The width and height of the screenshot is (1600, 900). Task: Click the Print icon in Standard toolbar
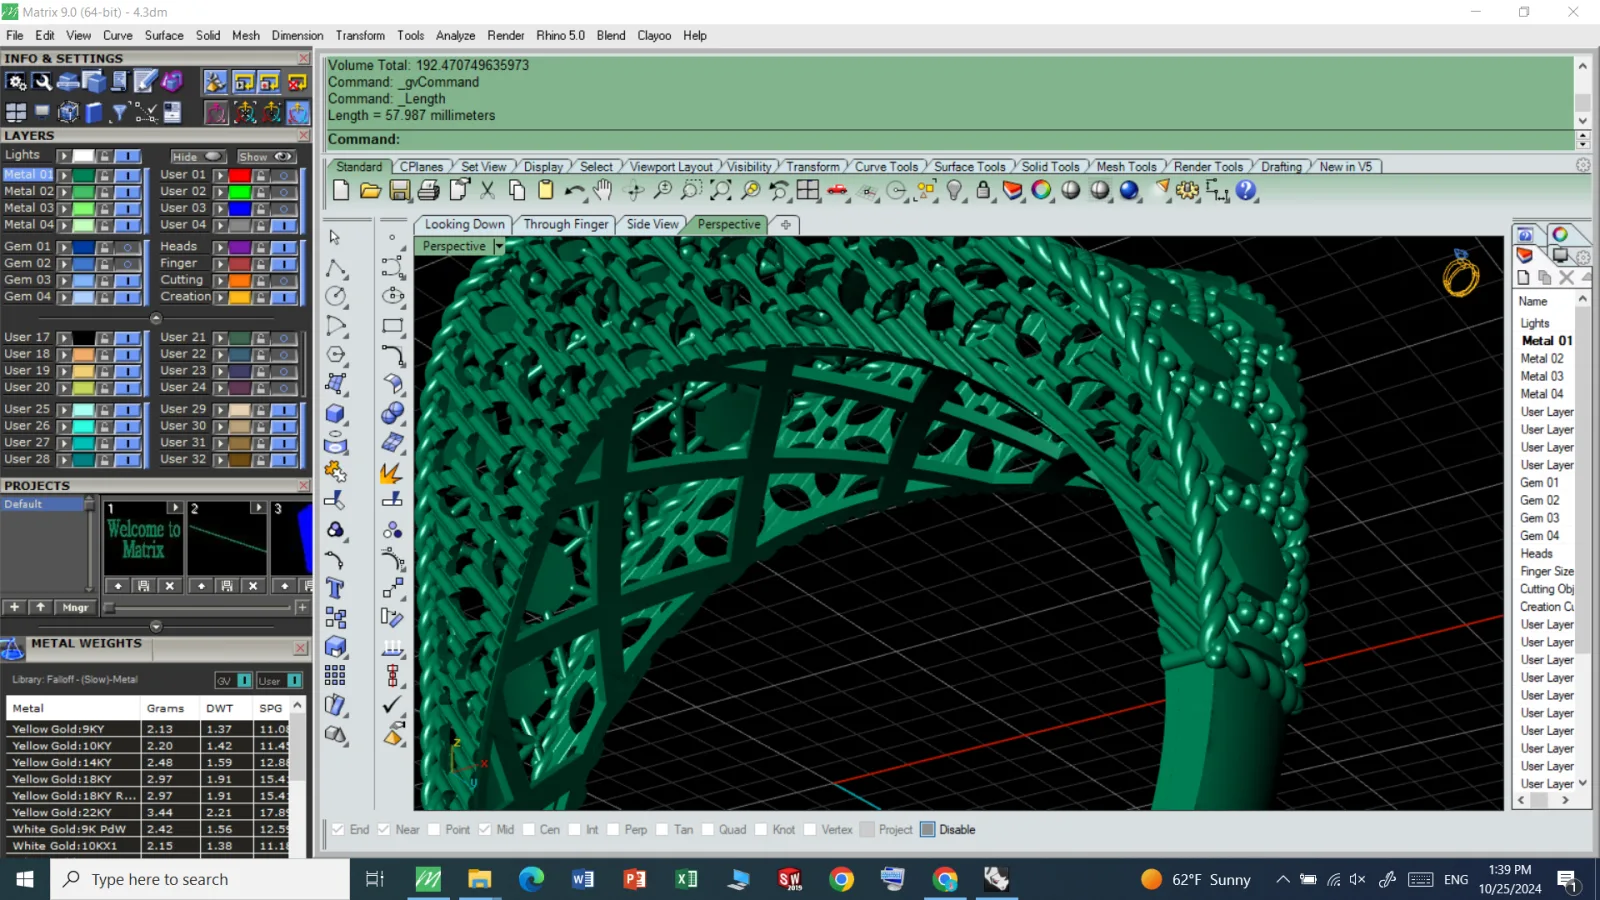click(429, 190)
